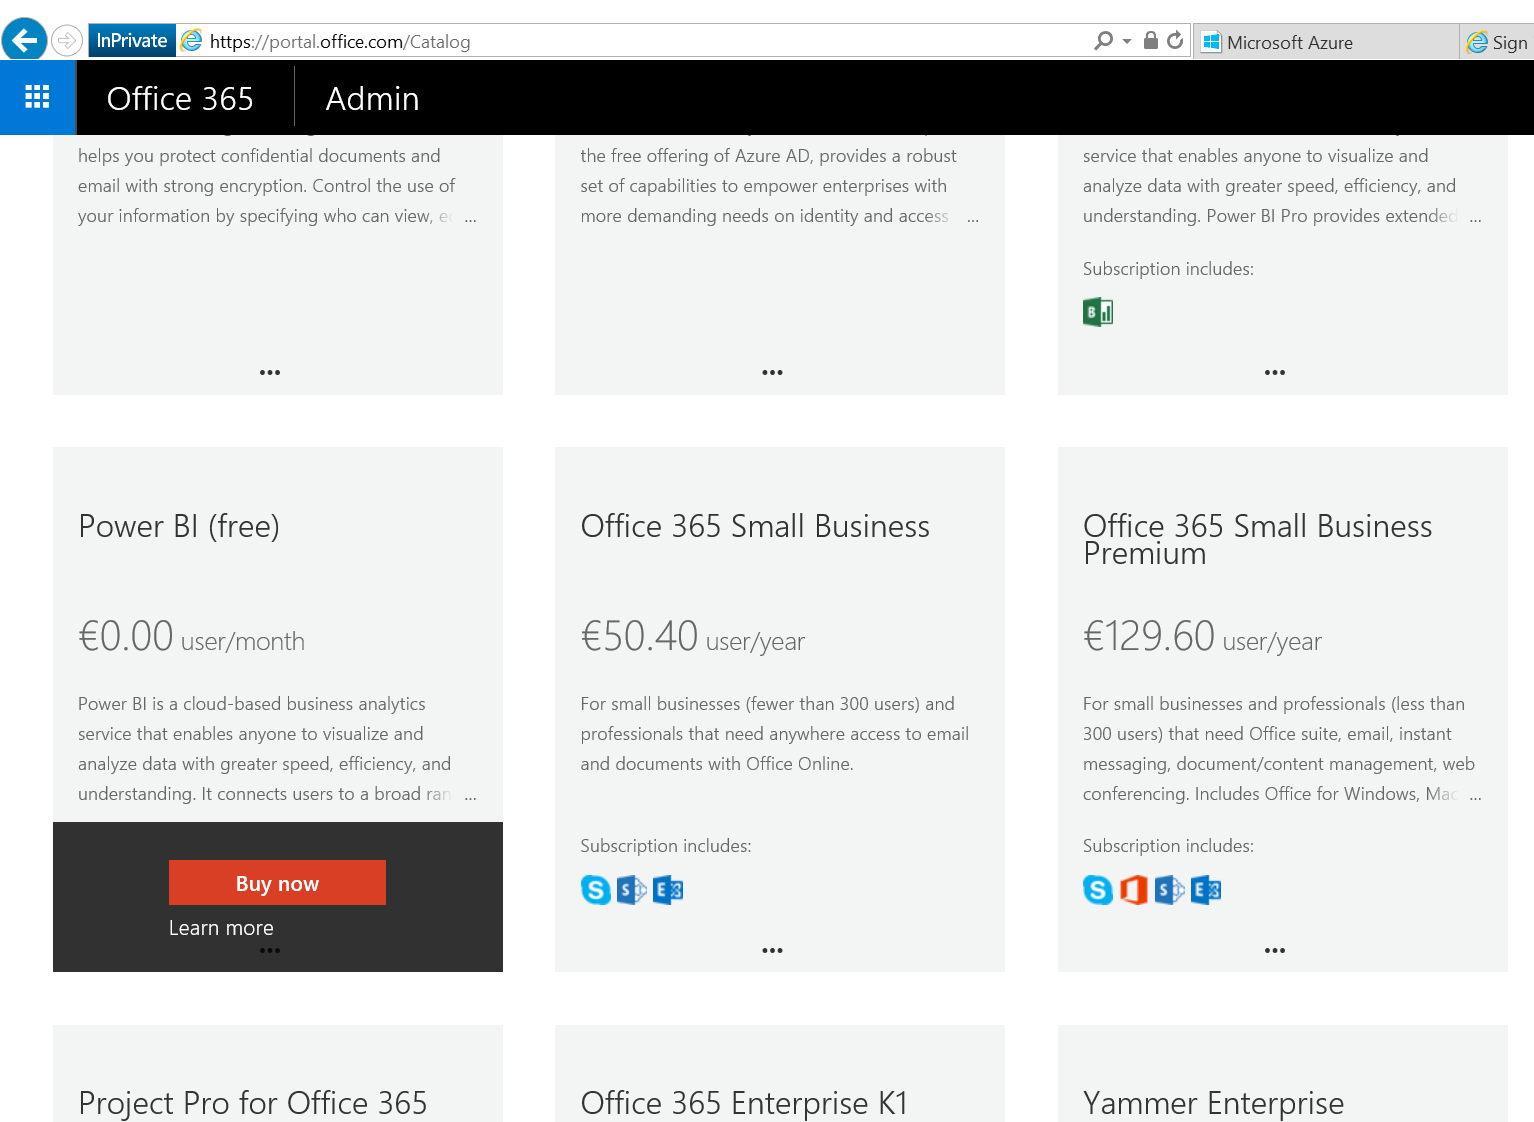Click Buy now for Power BI (free)

[277, 883]
